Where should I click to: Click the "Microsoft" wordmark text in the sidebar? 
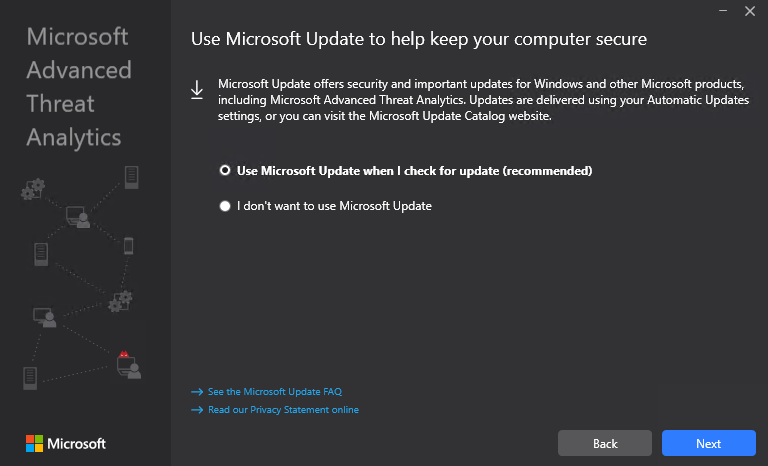(78, 443)
